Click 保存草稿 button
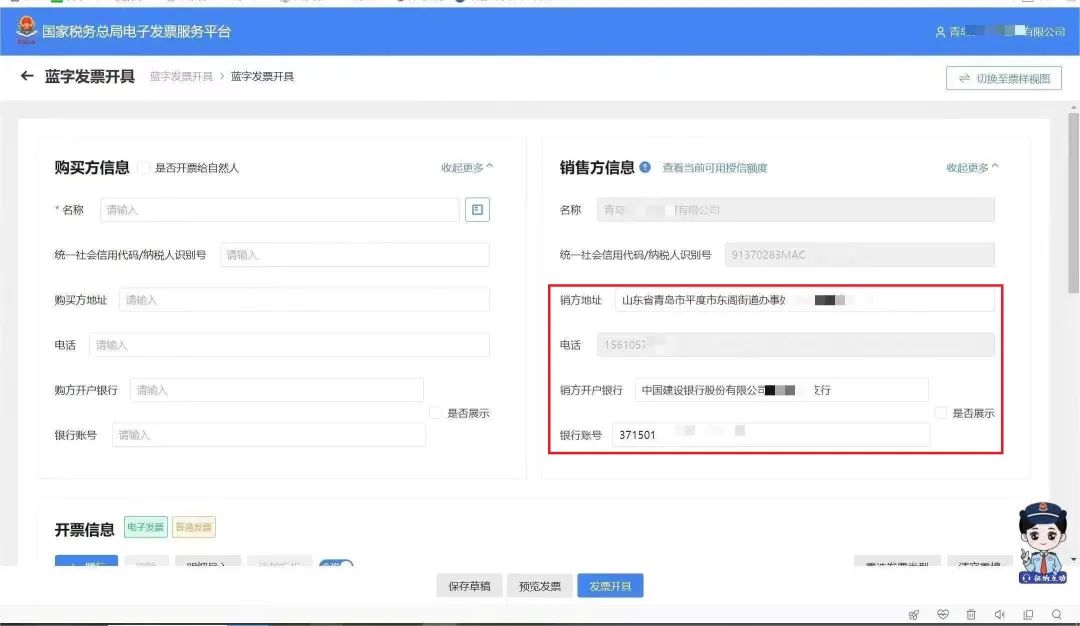Viewport: 1080px width, 626px height. click(x=469, y=586)
